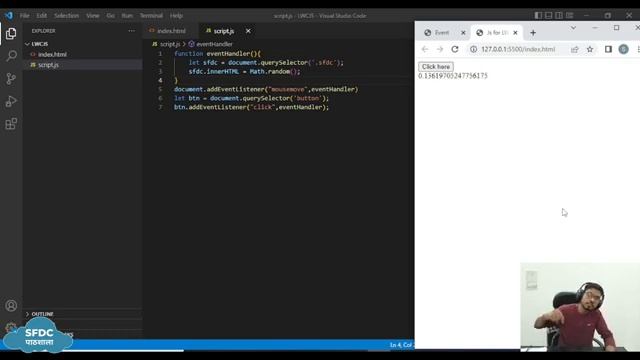Open Run and Debug view
This screenshot has height=360, width=640.
click(x=11, y=101)
